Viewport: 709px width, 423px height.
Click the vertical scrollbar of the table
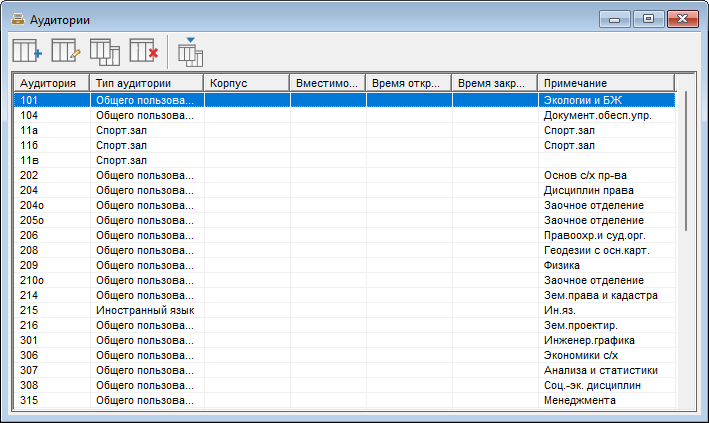pos(686,160)
